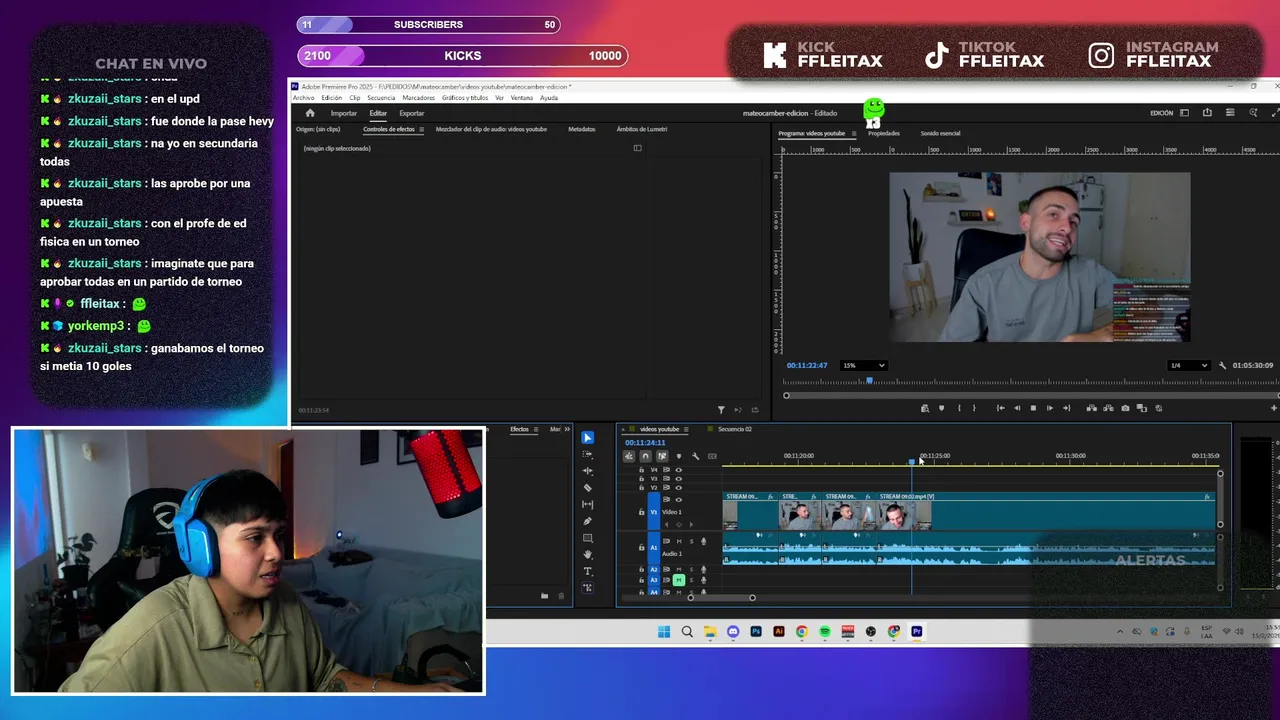1280x720 pixels.
Task: Go to In point button
Action: pyautogui.click(x=1001, y=408)
